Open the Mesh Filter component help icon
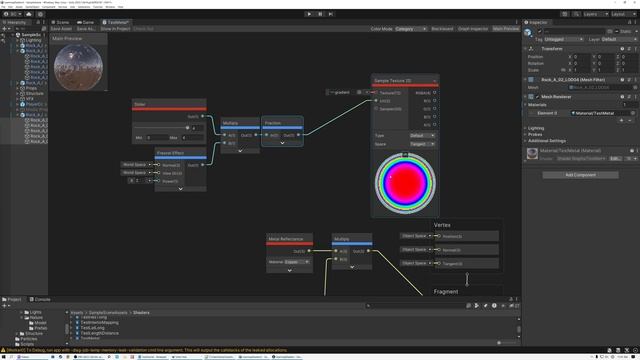640x360 pixels. (x=622, y=80)
